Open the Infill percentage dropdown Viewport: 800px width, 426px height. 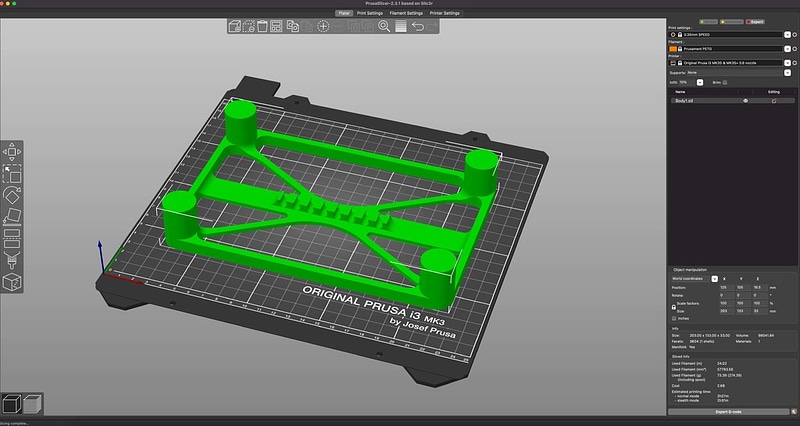700,82
